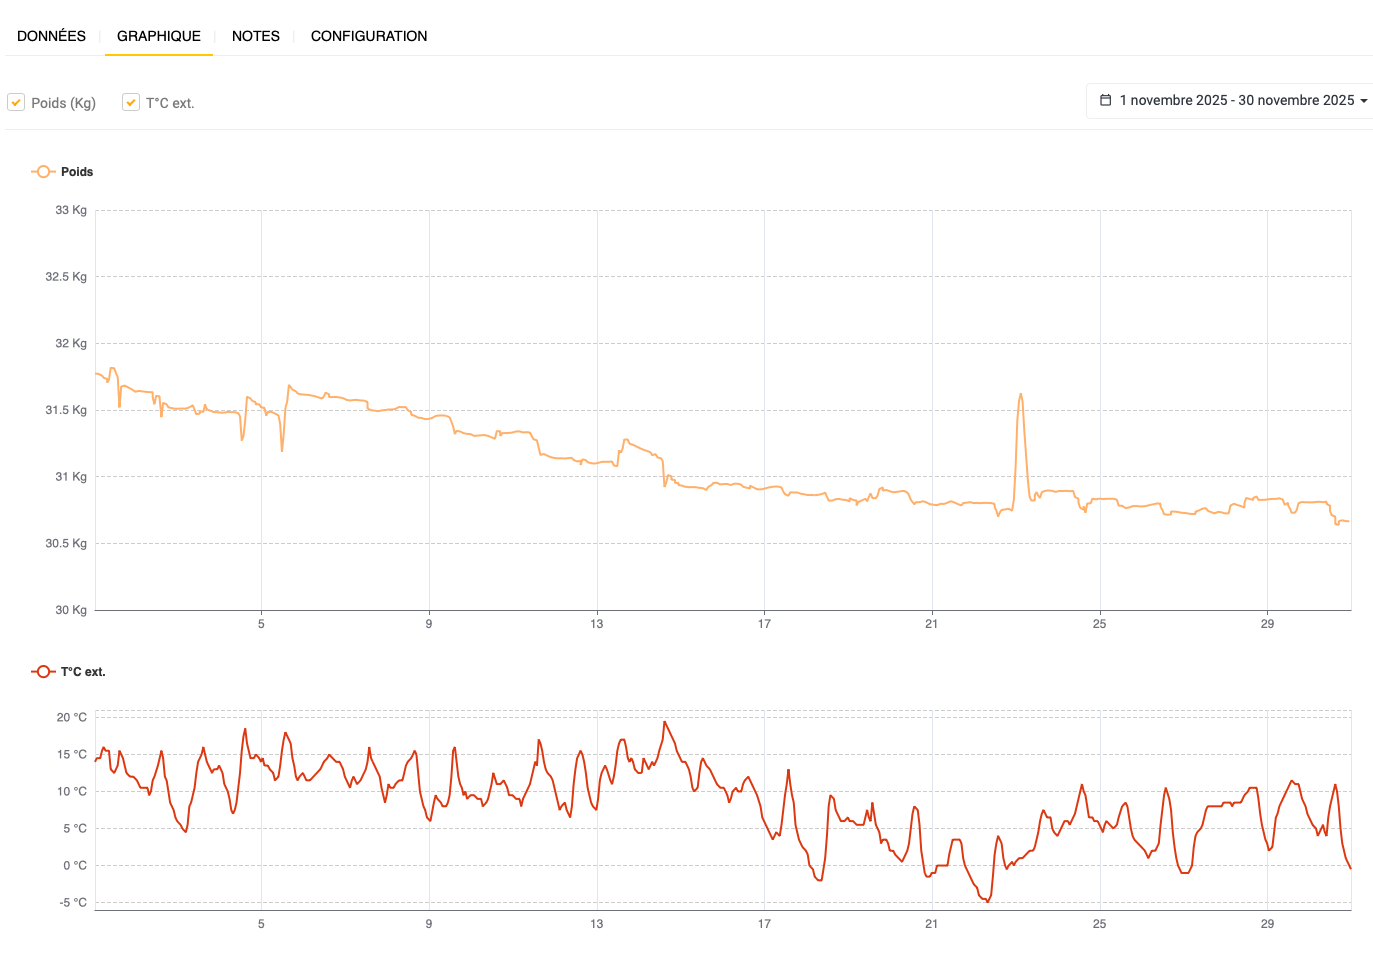The height and width of the screenshot is (954, 1373).
Task: Open the 1 novembre 2025 date range text
Action: click(x=1236, y=100)
